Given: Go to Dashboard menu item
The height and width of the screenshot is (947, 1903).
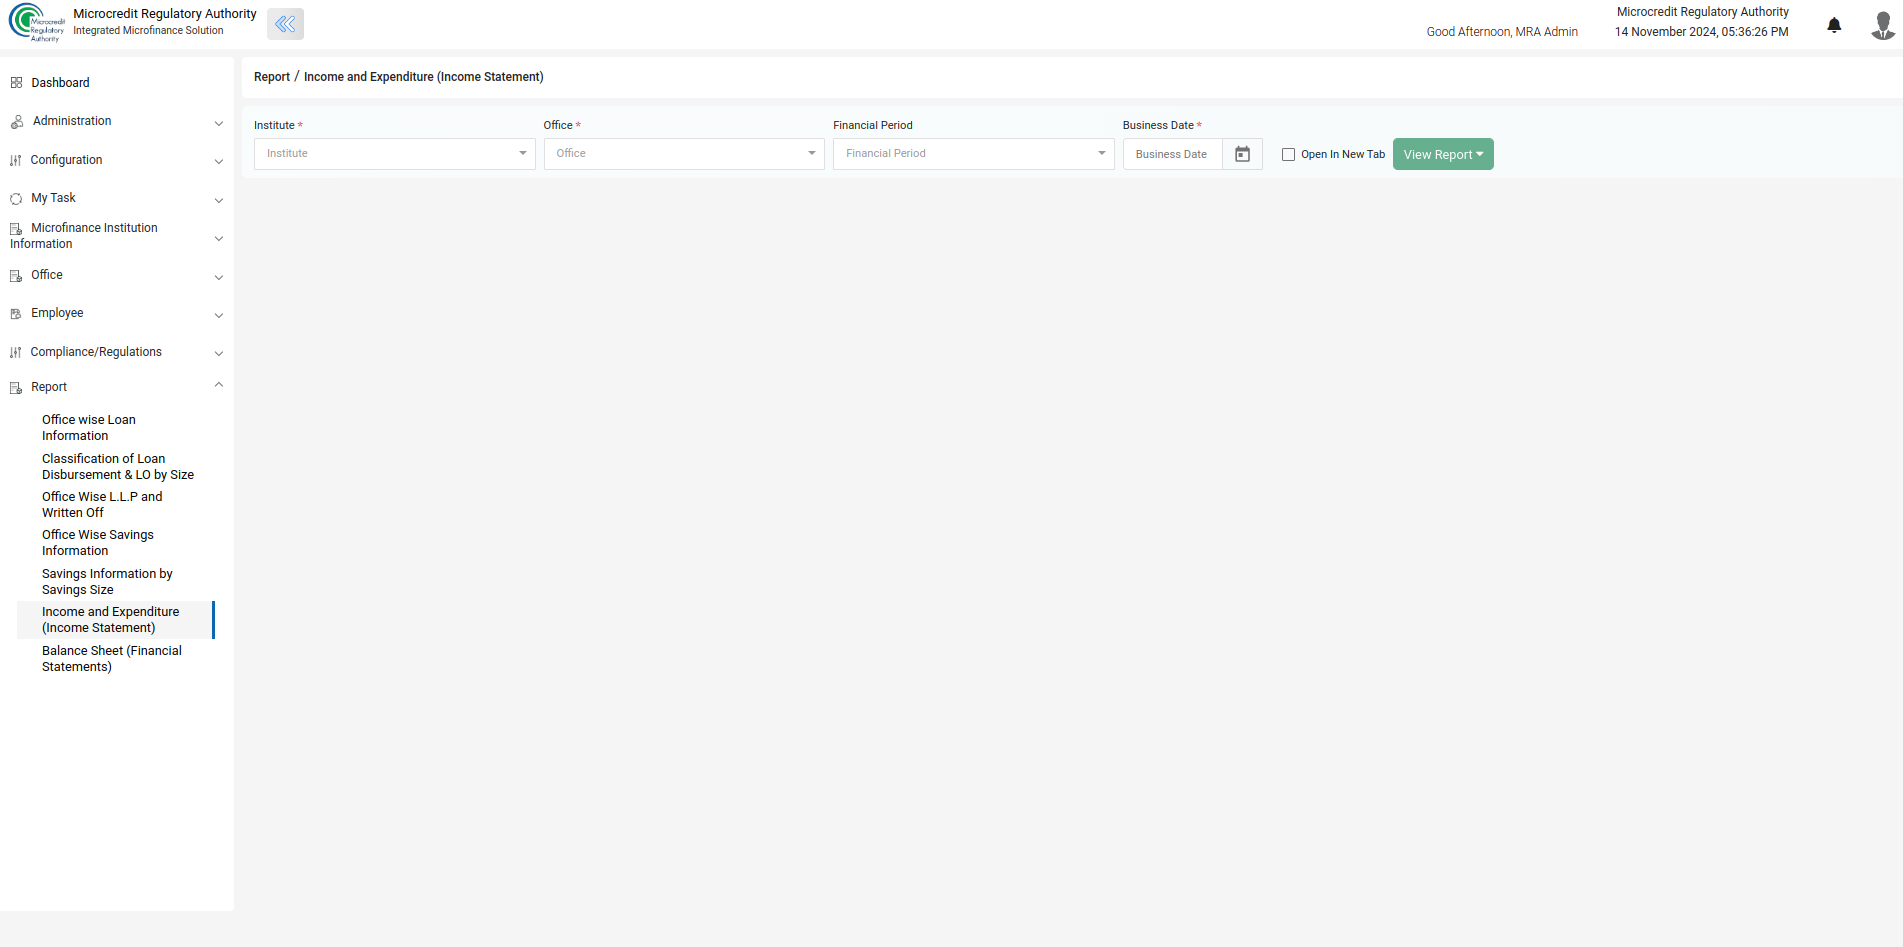Looking at the screenshot, I should click(60, 83).
